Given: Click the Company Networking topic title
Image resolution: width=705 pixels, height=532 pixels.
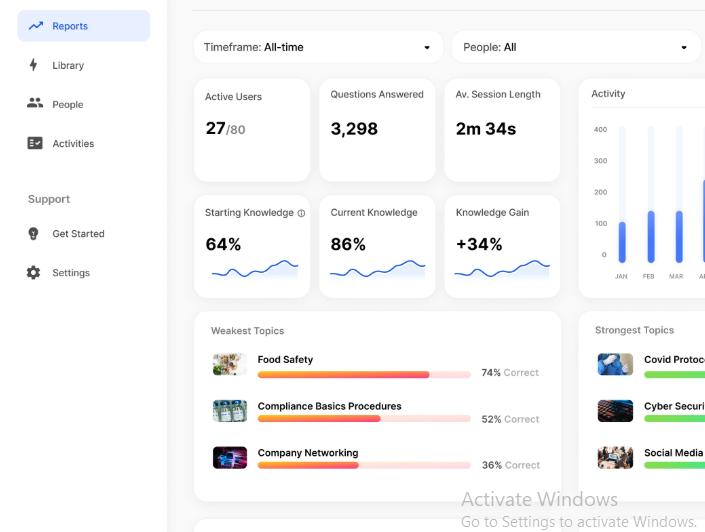Looking at the screenshot, I should click(308, 452).
